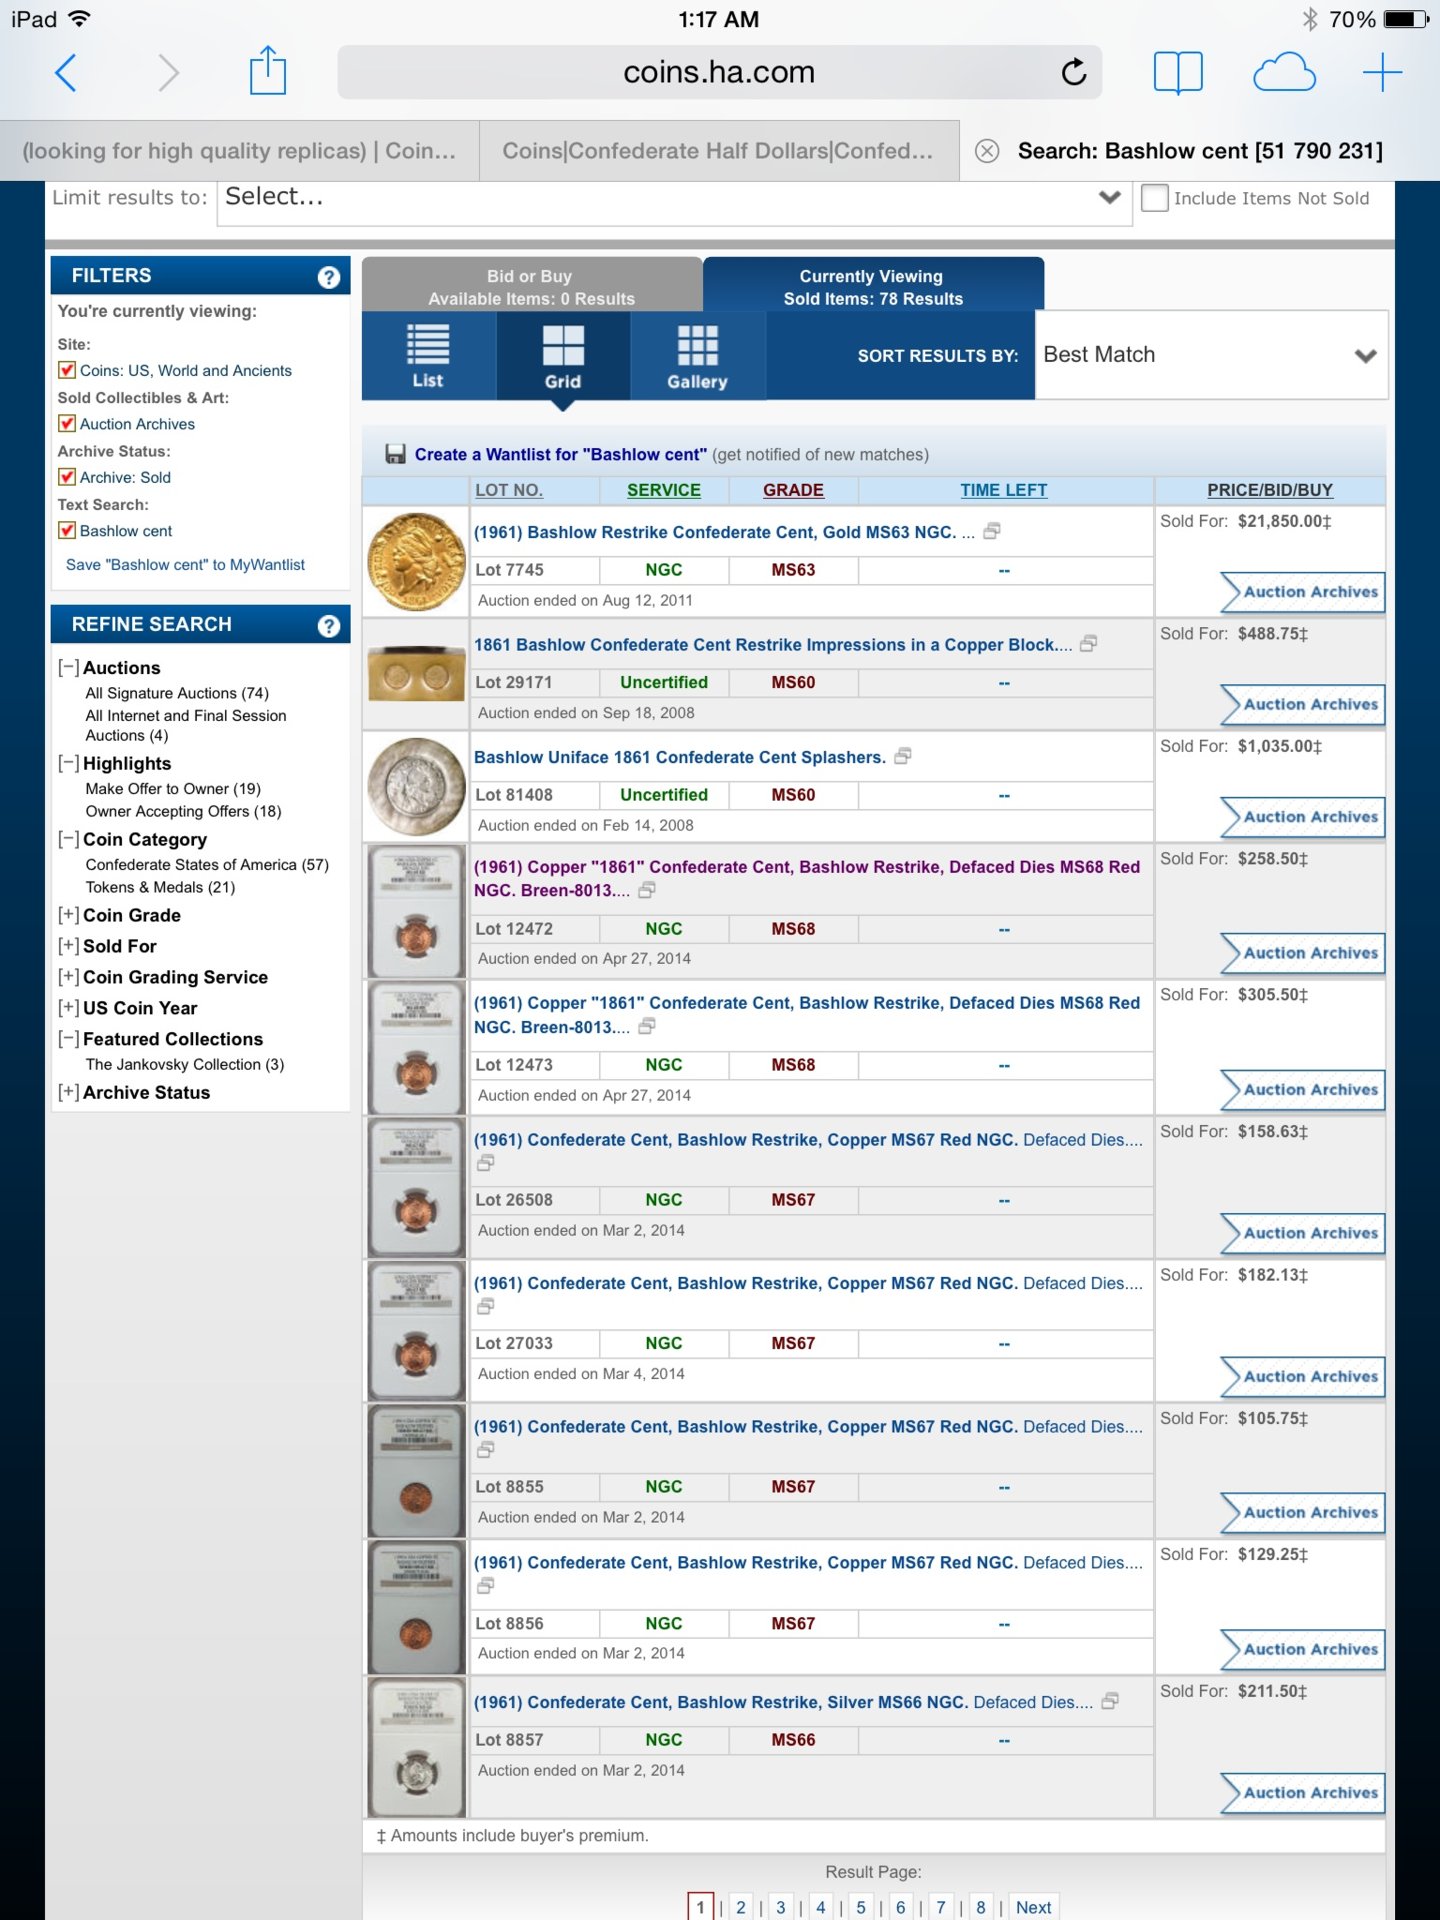
Task: Uncheck the Bashlow cent text filter
Action: pos(67,531)
